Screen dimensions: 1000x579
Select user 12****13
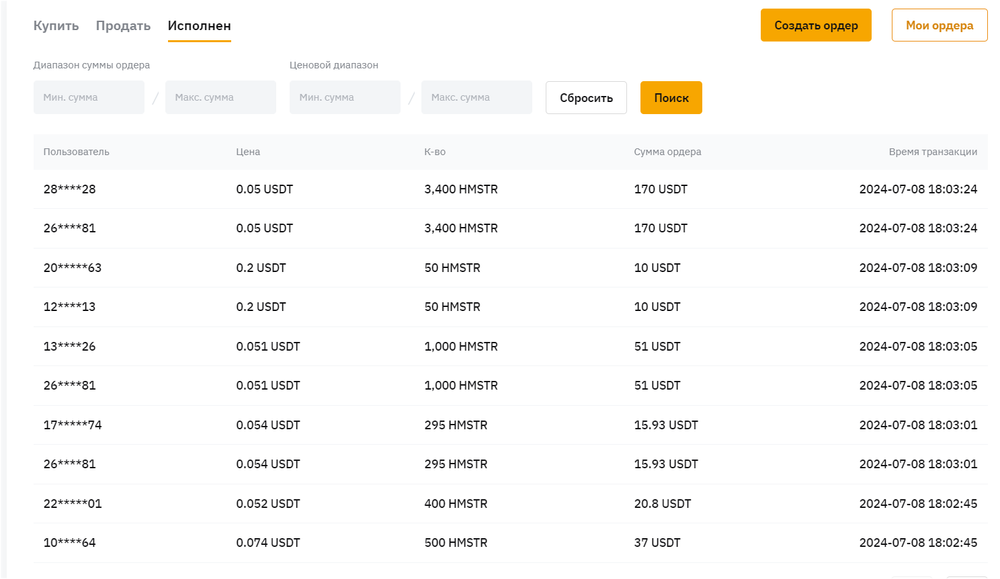tap(70, 307)
